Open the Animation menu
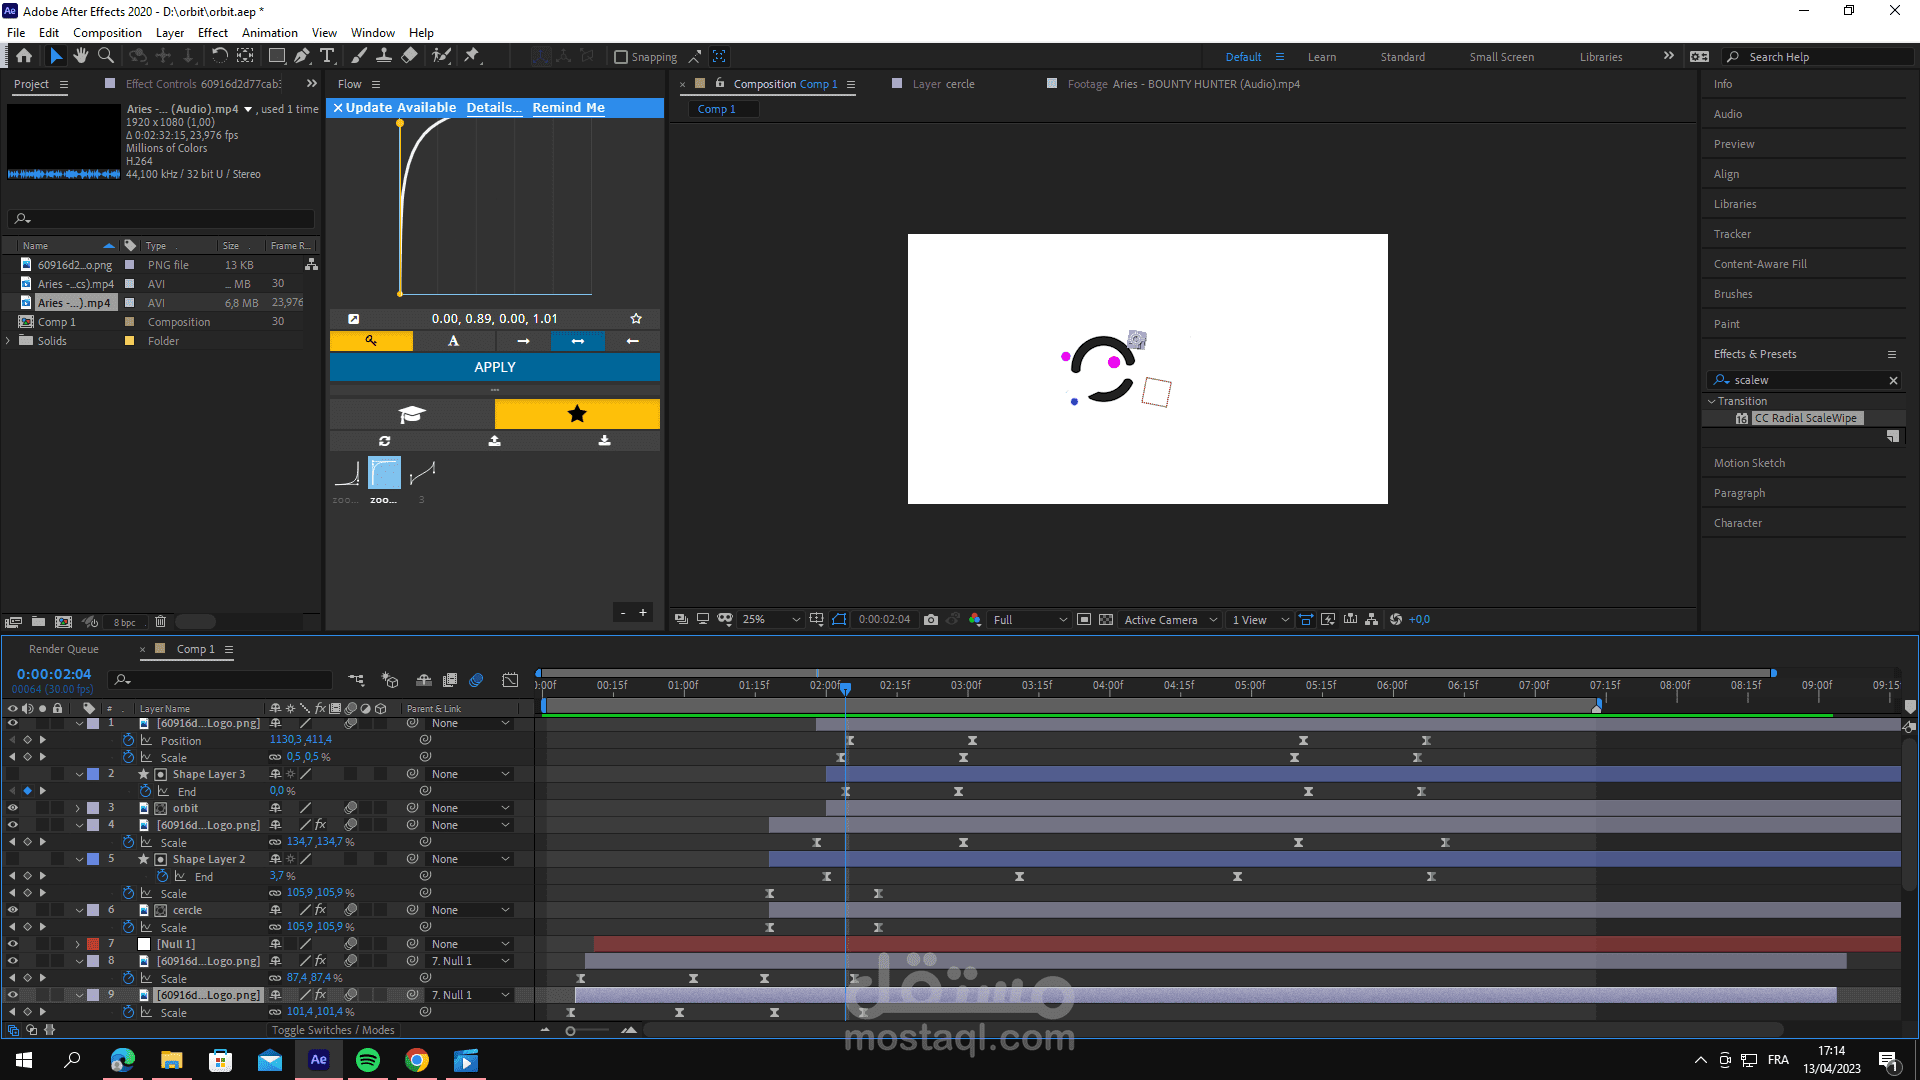Screen dimensions: 1920x1080 tap(269, 33)
